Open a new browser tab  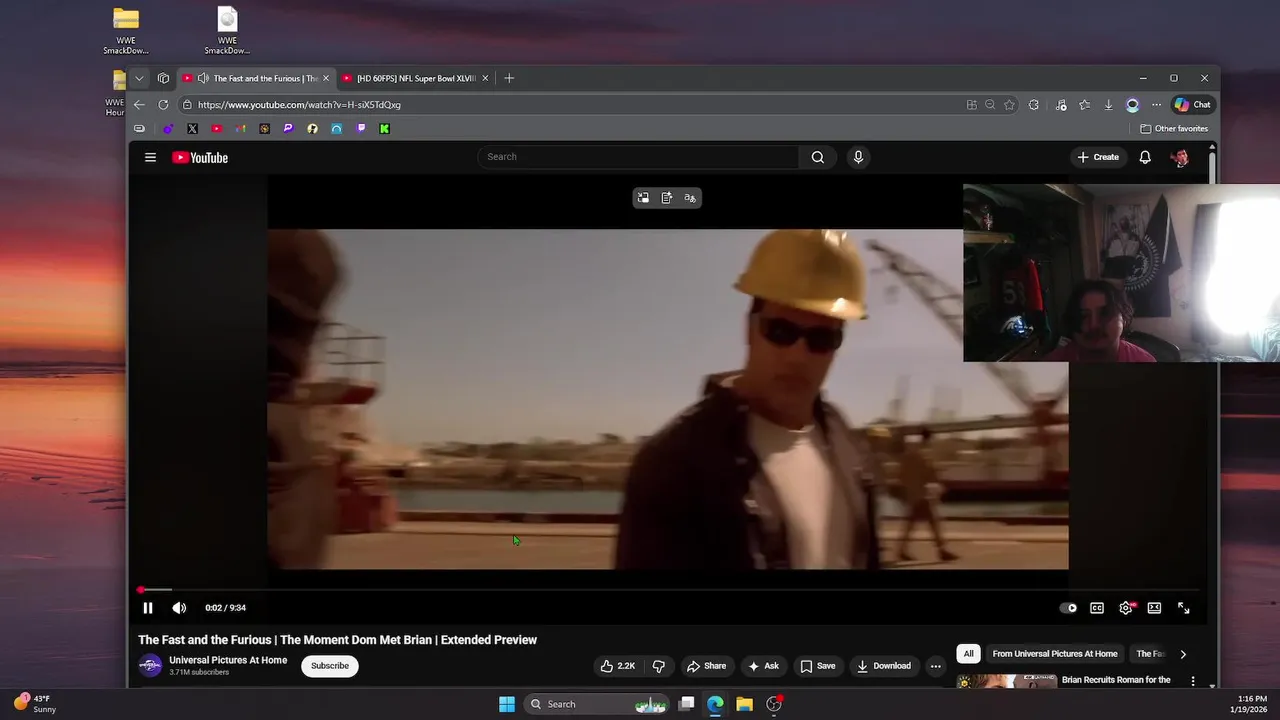(x=509, y=78)
